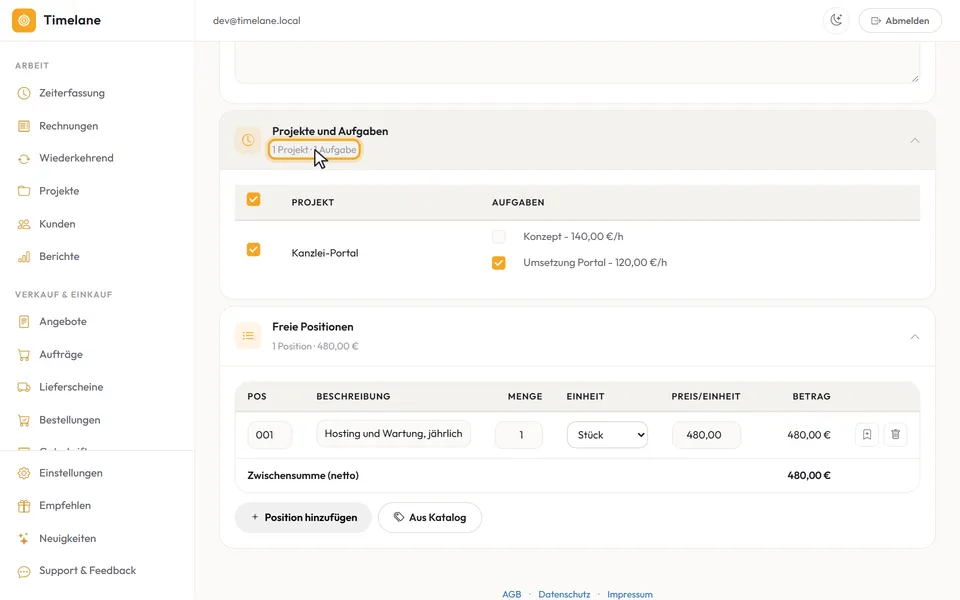
Task: Click the Angebote document icon
Action: pyautogui.click(x=24, y=321)
